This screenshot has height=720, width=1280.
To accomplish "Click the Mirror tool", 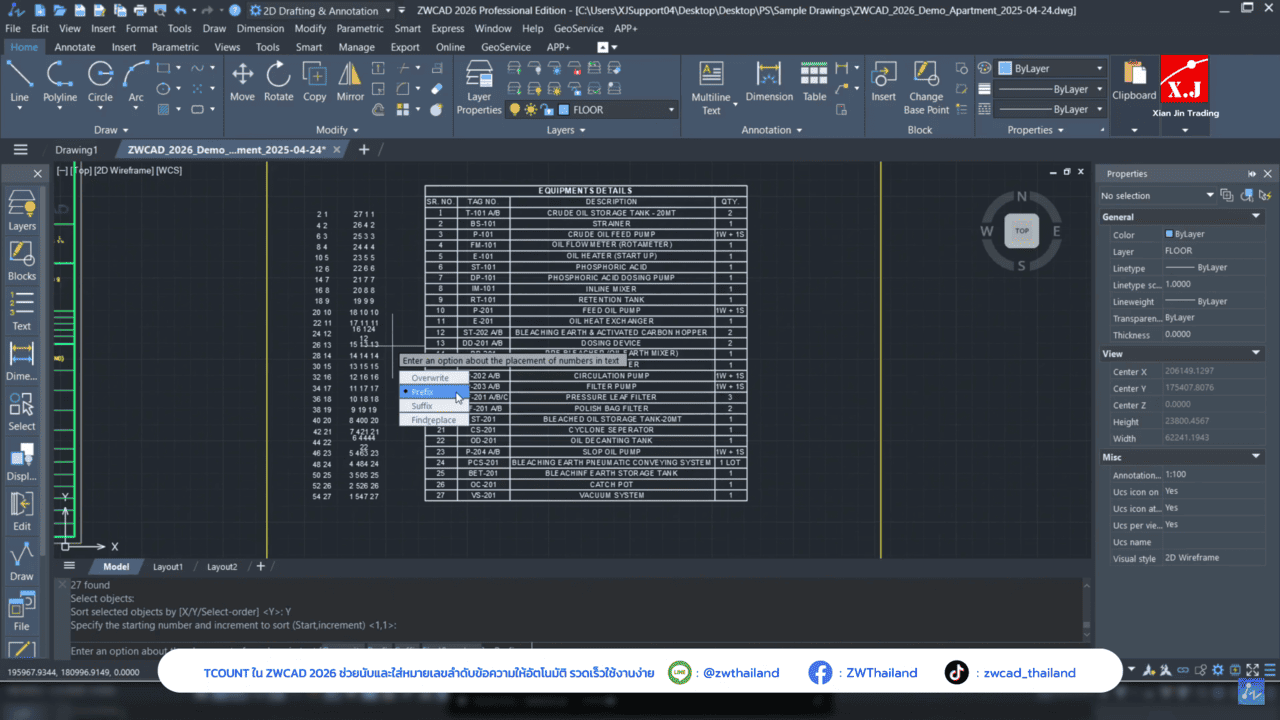I will click(x=350, y=80).
